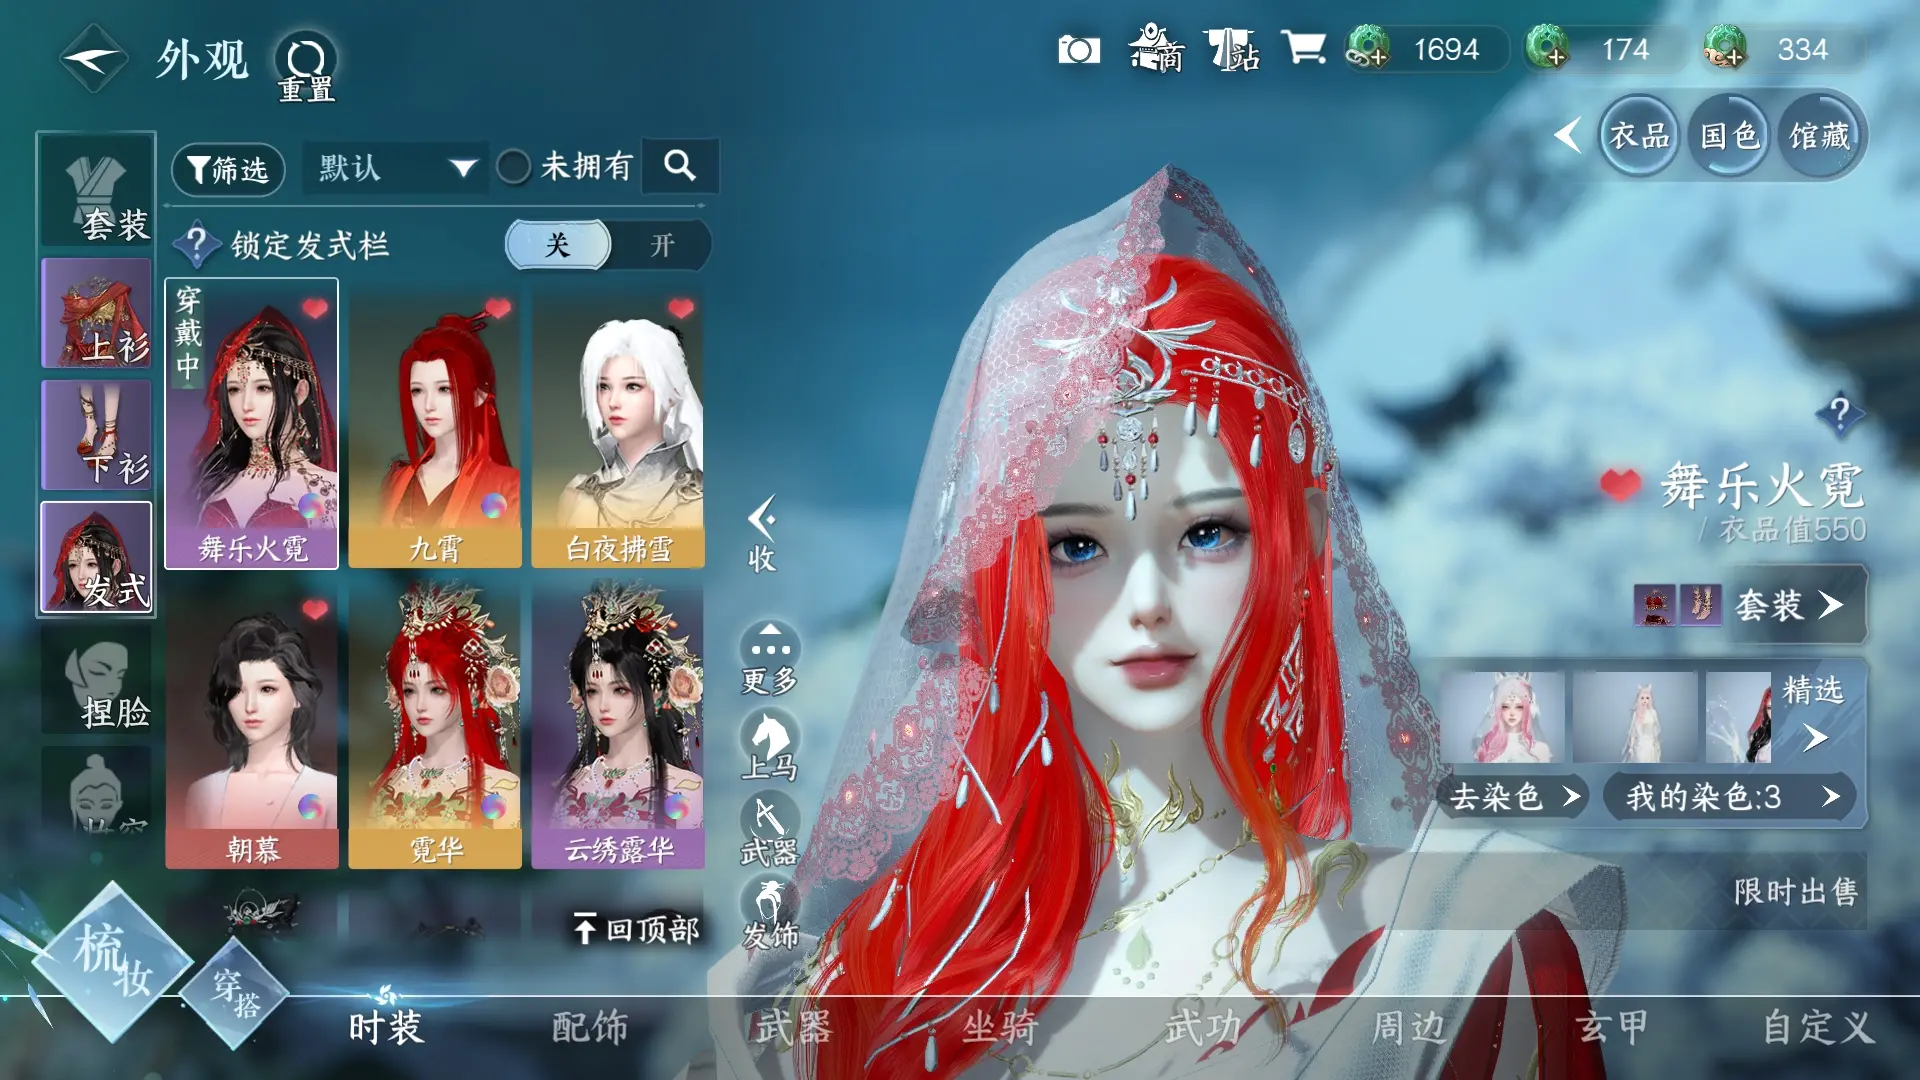
Task: Switch to the 配饰 tab
Action: pos(590,1027)
